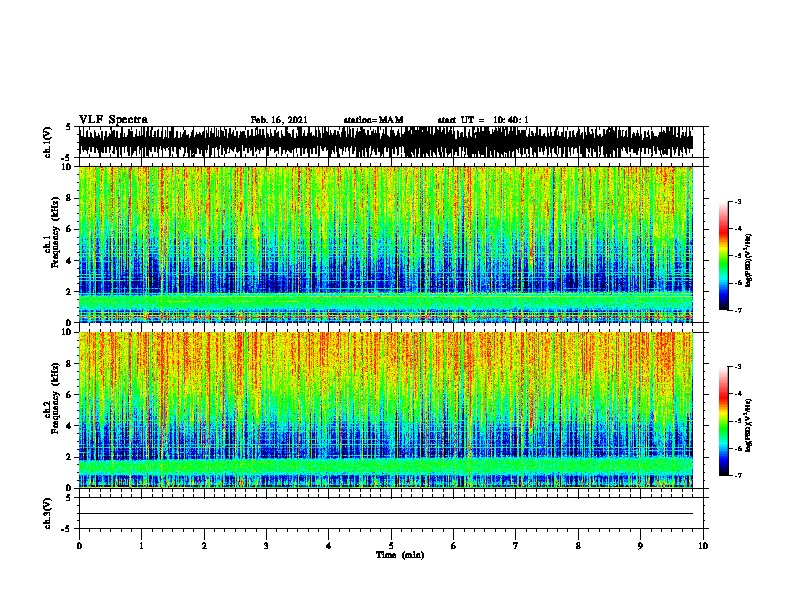Click the time axis tick label "8"
Image resolution: width=792 pixels, height=612 pixels.
(x=578, y=546)
